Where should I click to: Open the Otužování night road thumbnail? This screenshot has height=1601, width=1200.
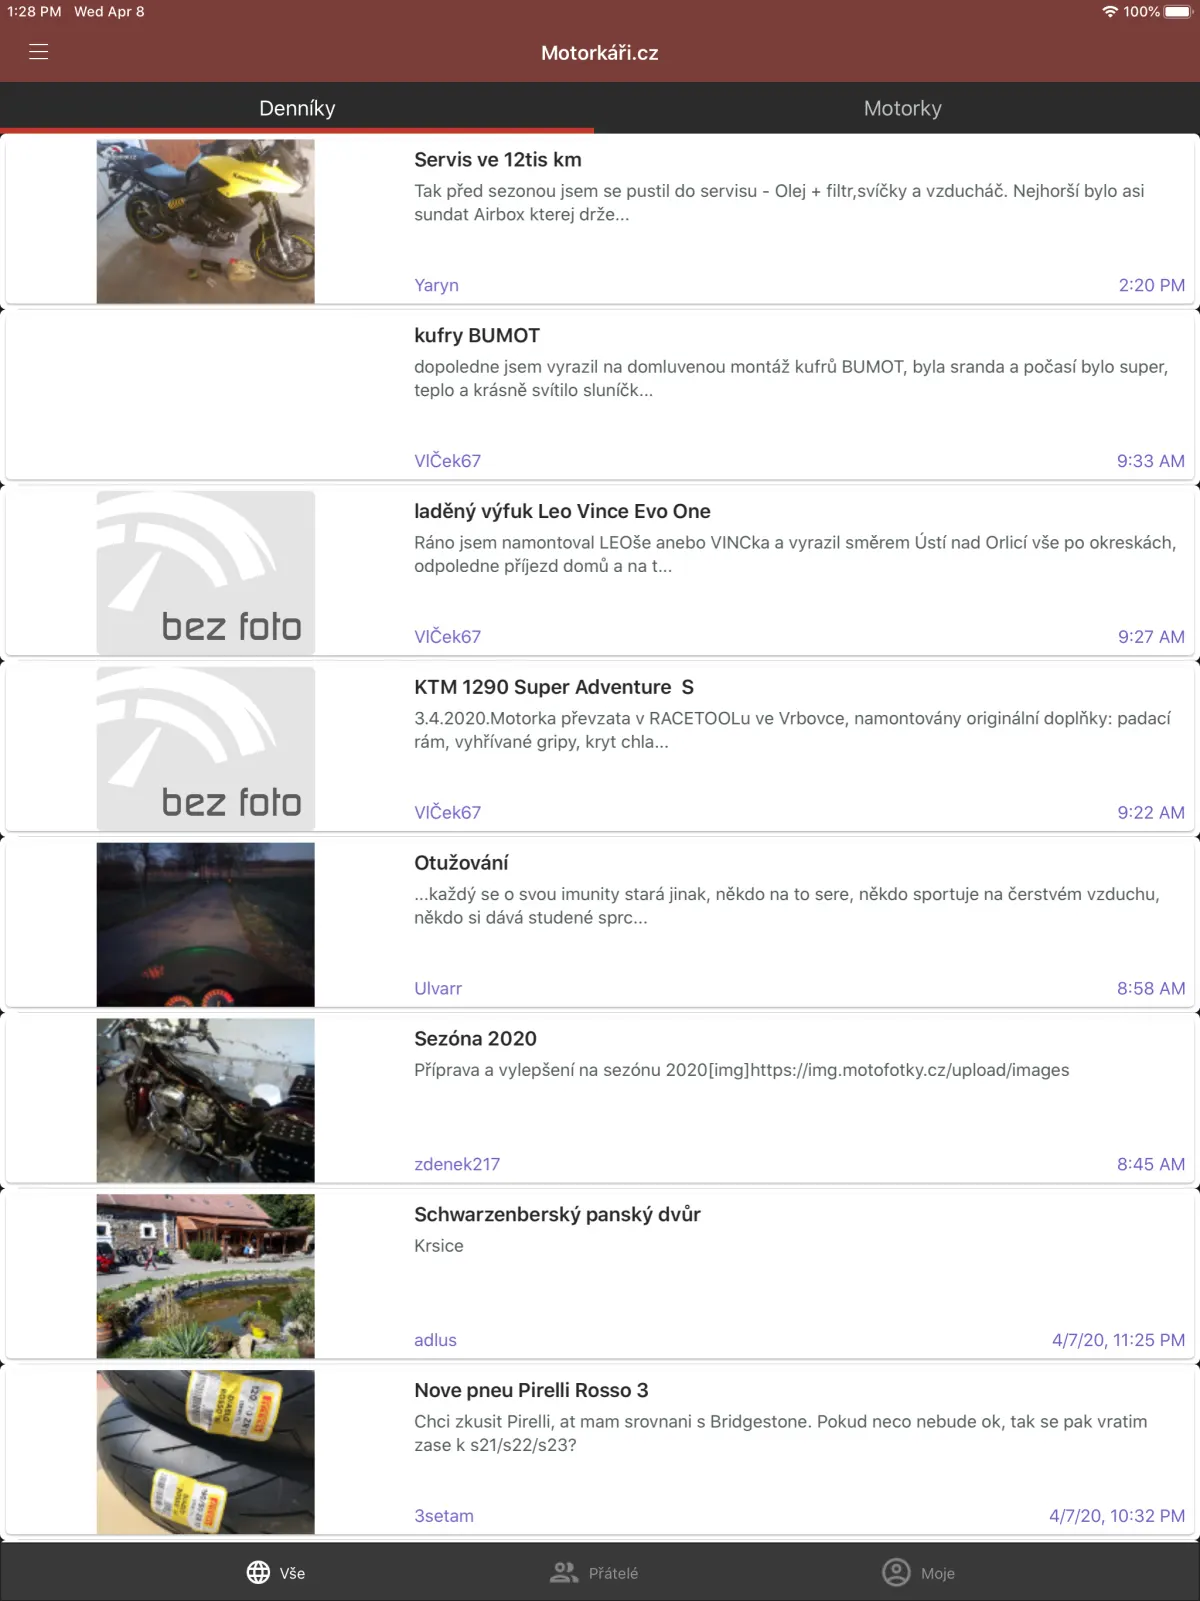coord(205,925)
